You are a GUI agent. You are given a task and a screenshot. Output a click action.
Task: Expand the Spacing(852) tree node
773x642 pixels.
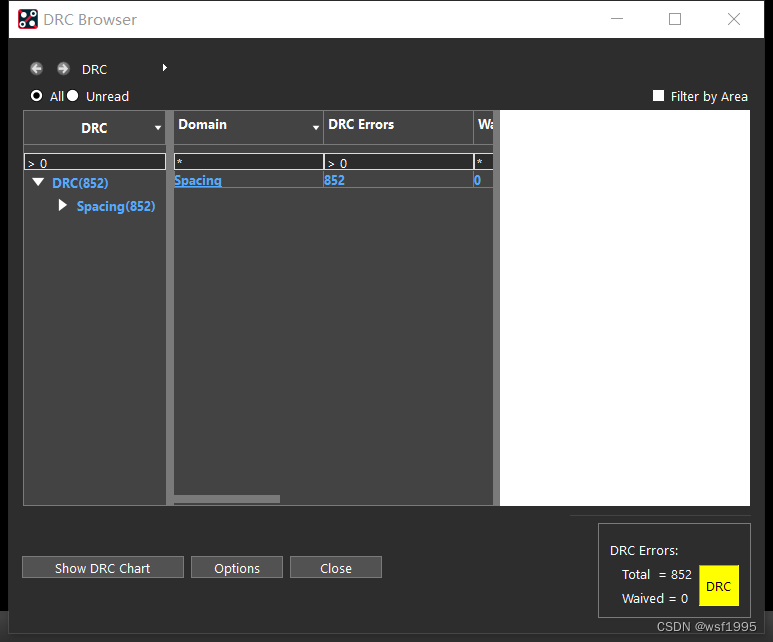pyautogui.click(x=63, y=205)
